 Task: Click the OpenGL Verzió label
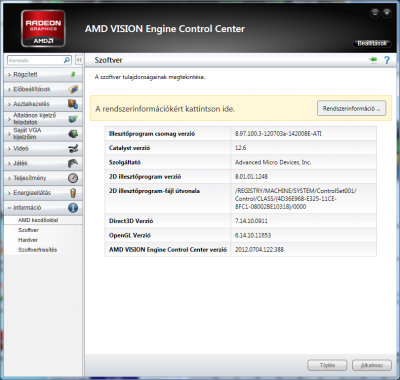tap(130, 235)
